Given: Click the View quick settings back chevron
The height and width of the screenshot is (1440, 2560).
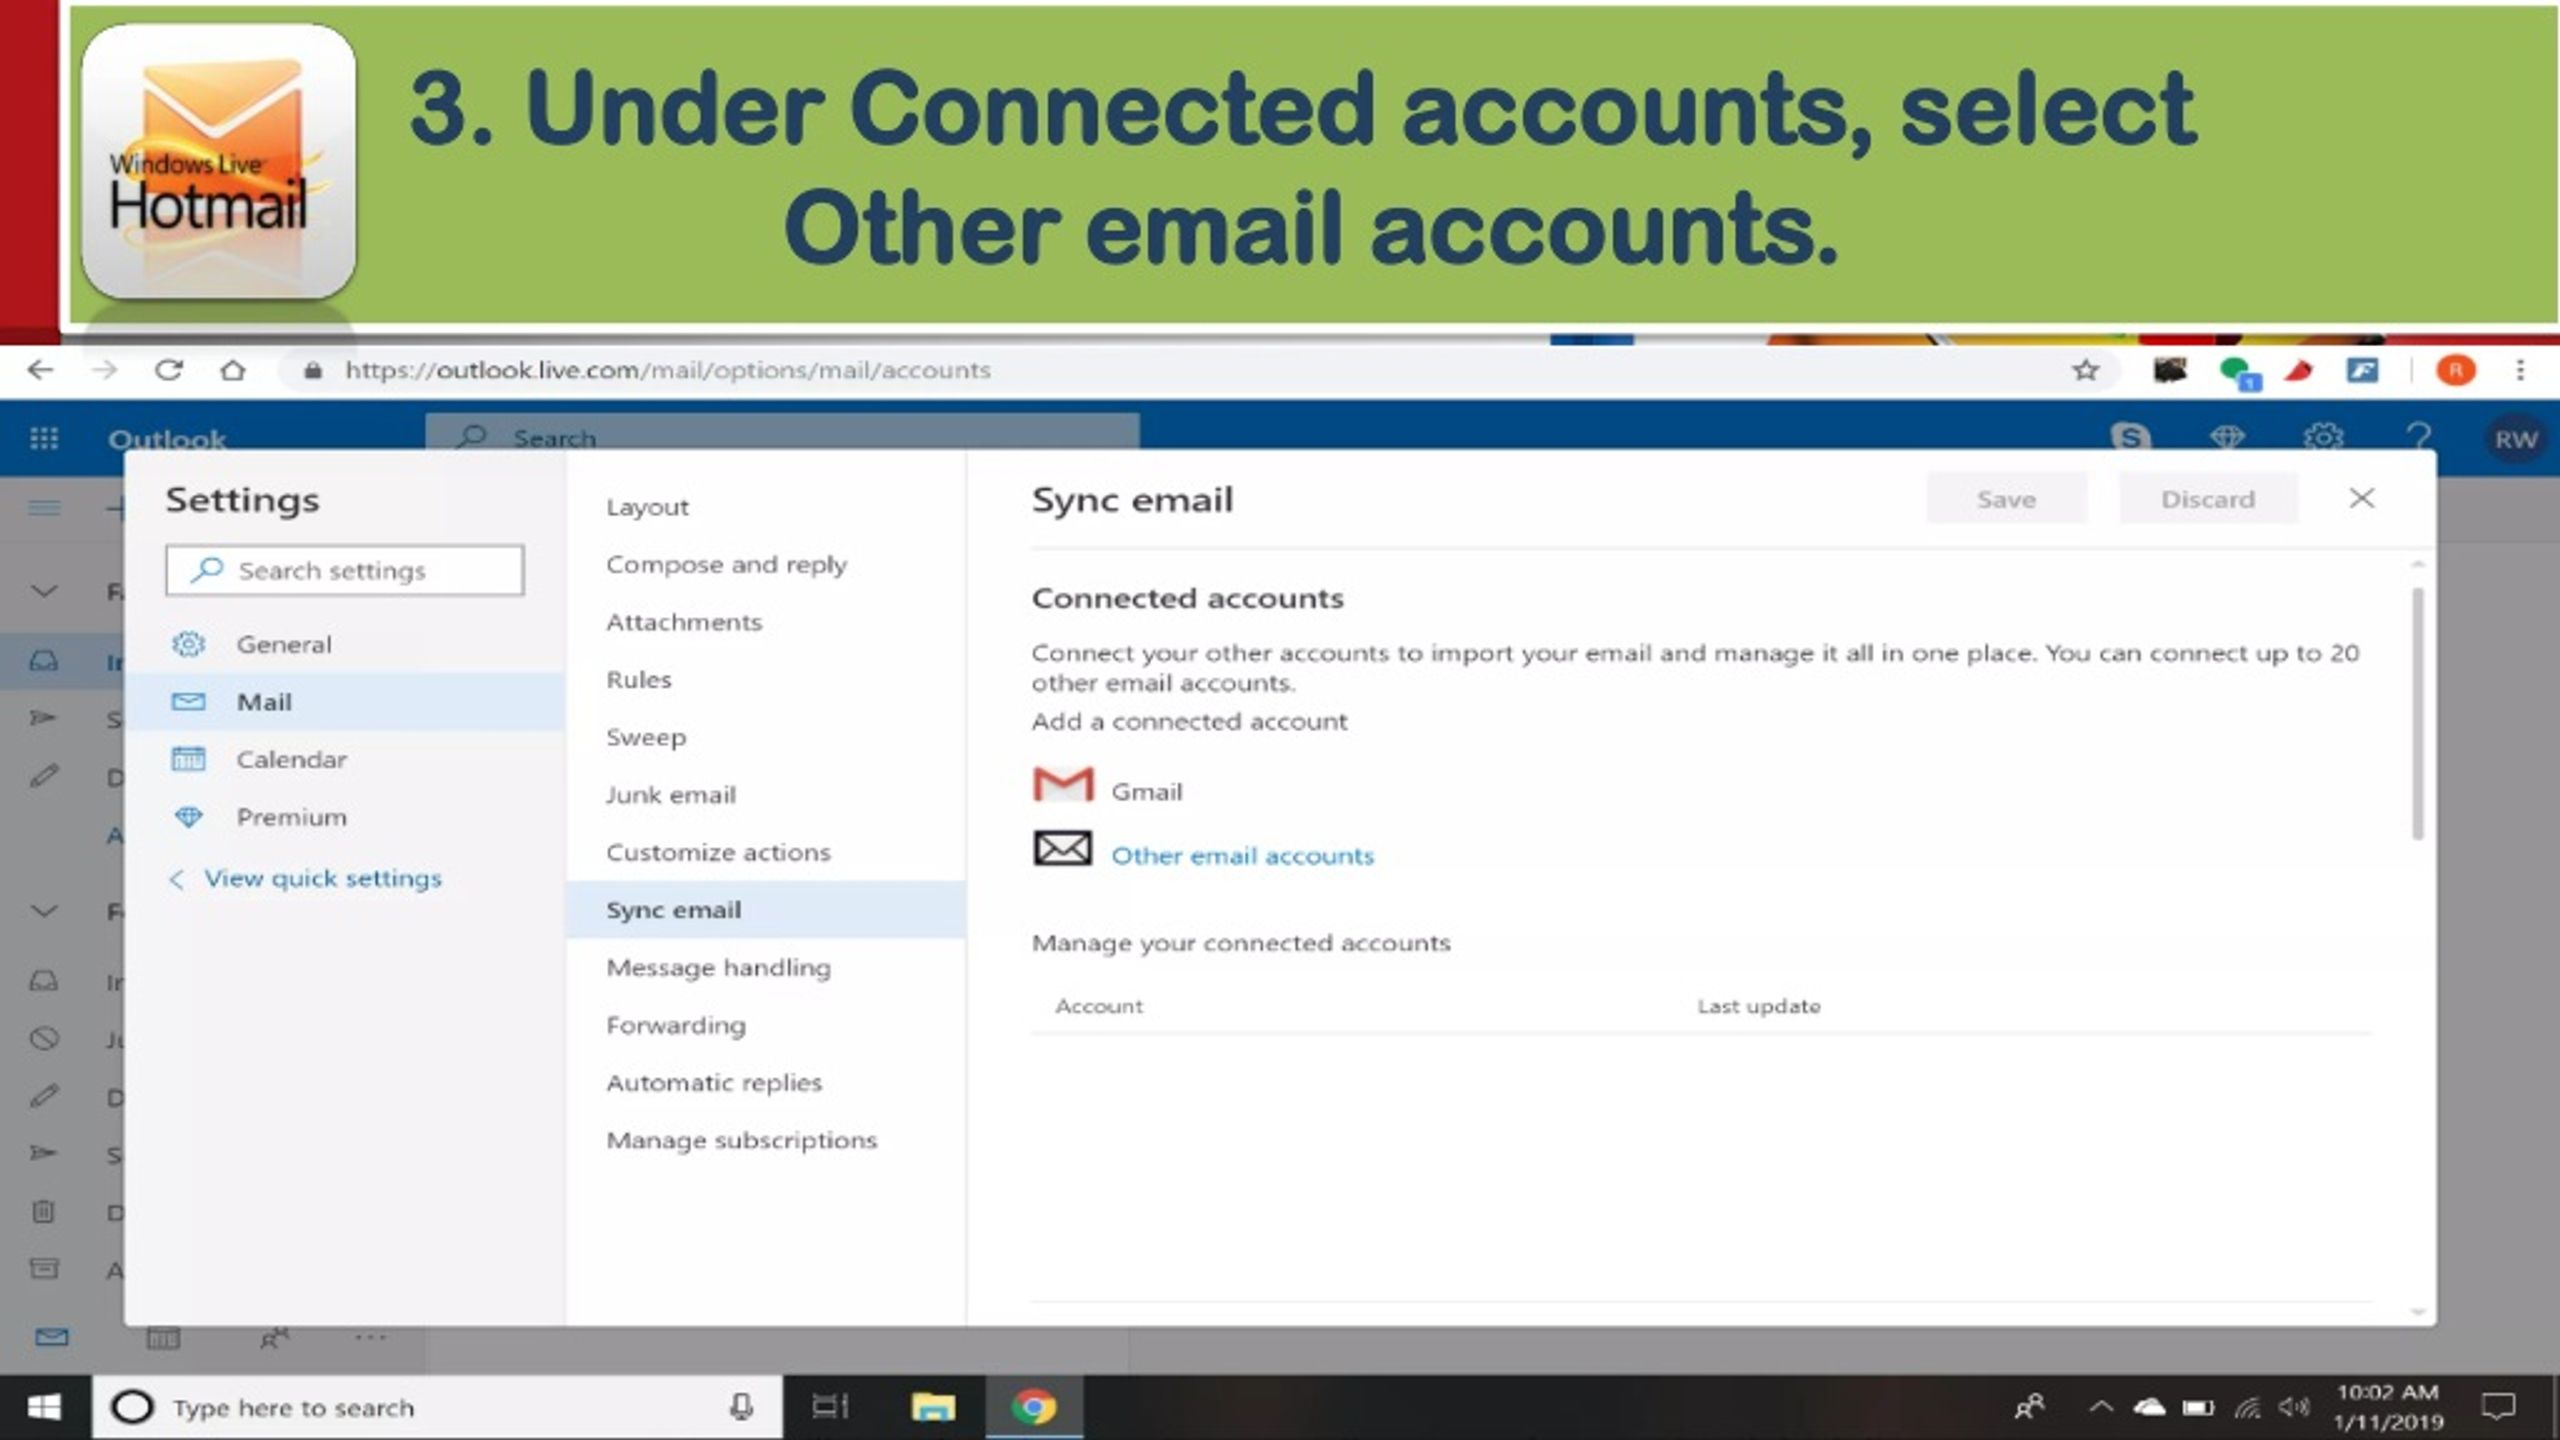Looking at the screenshot, I should pyautogui.click(x=177, y=879).
